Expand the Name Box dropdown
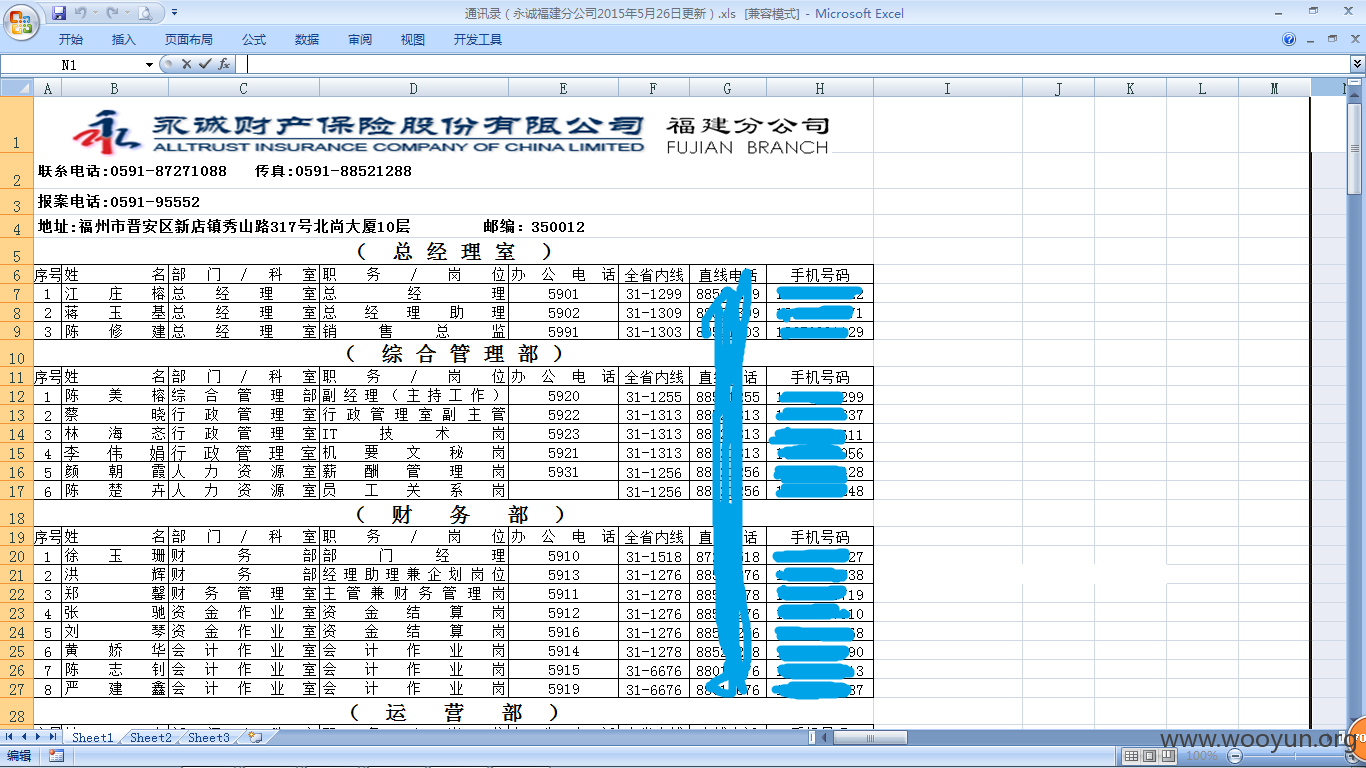Viewport: 1366px width, 768px height. [150, 64]
